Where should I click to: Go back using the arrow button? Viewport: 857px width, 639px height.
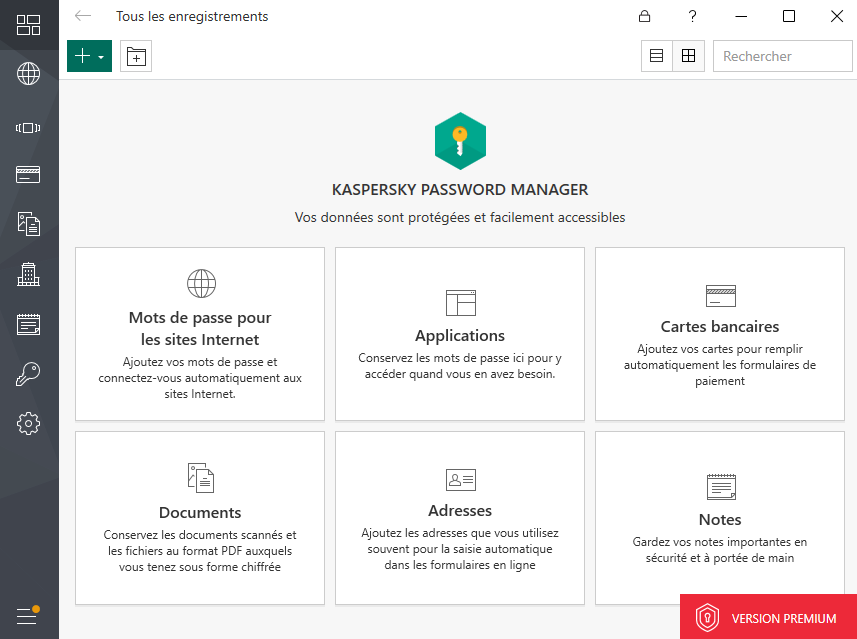(83, 16)
